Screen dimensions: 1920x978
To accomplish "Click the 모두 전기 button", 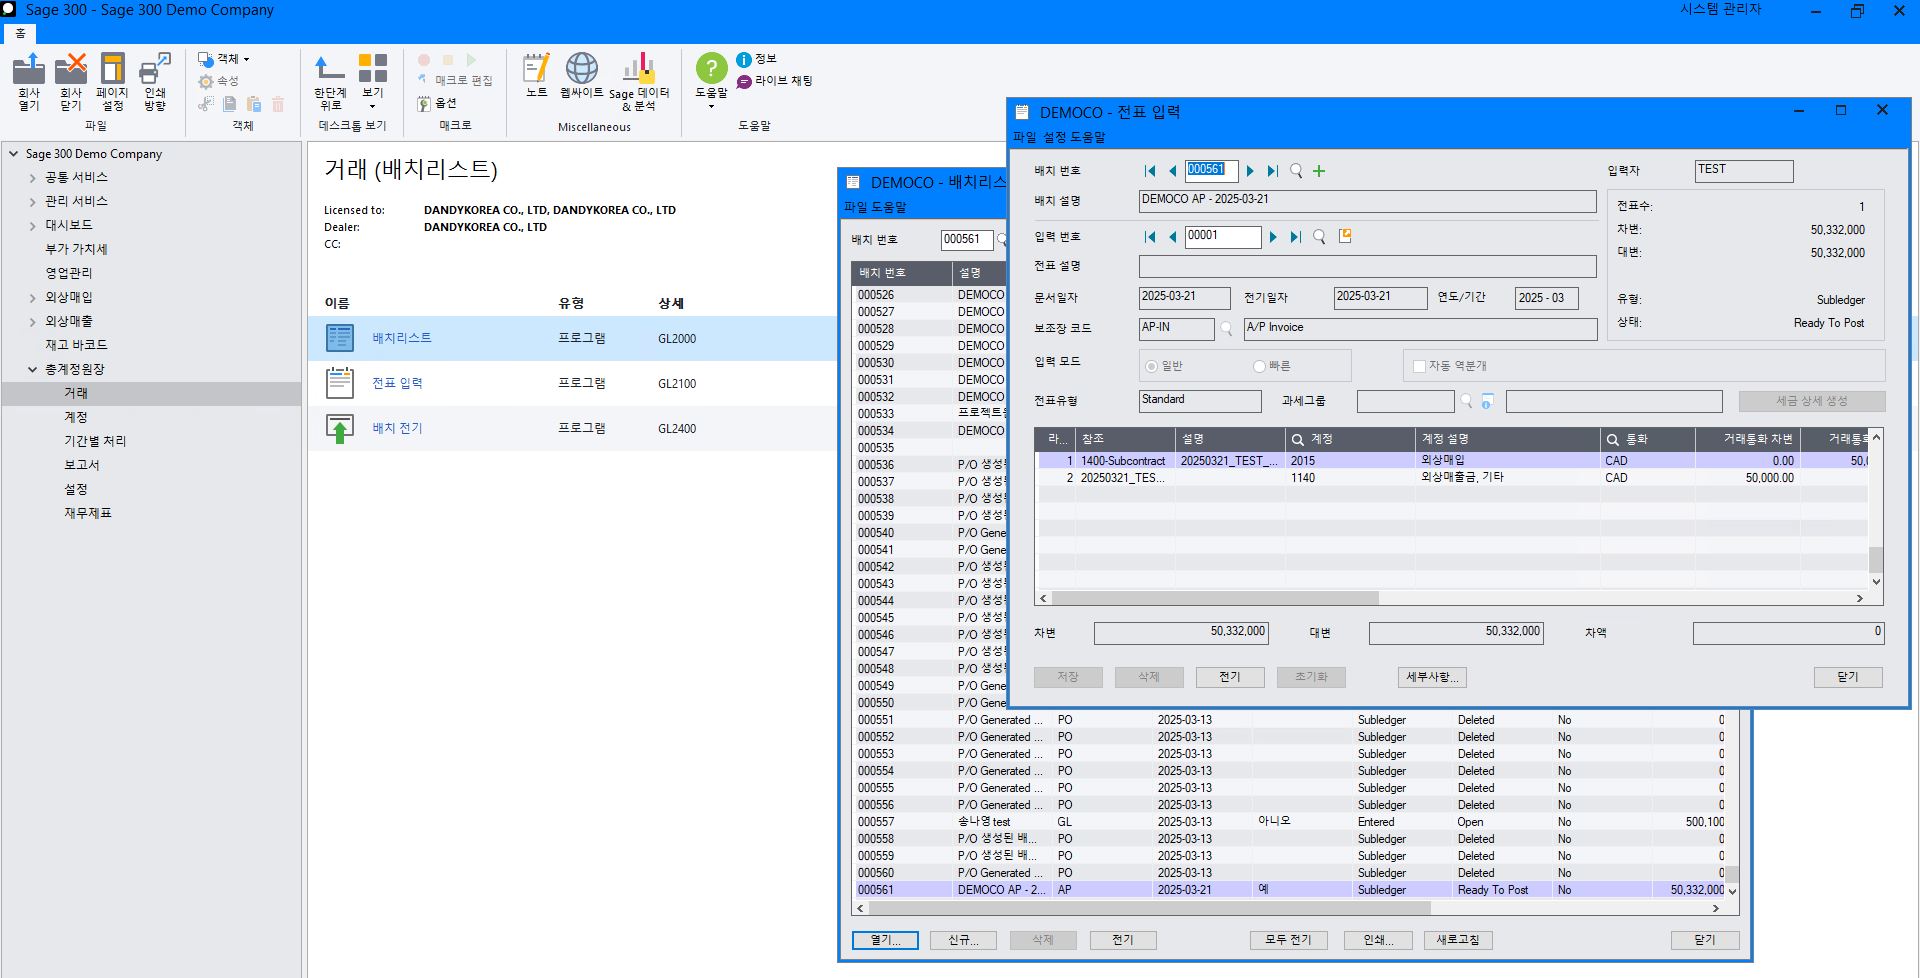I will [x=1288, y=940].
